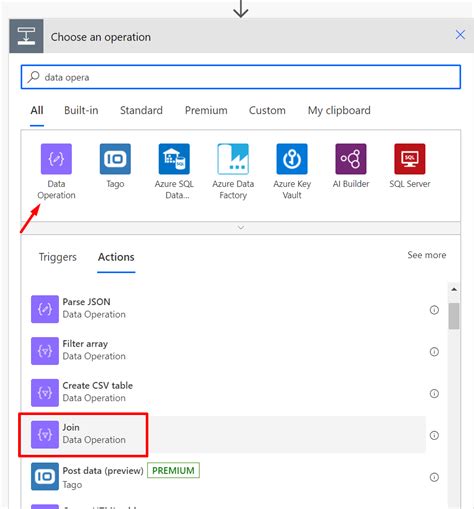
Task: Select the Data Operation connector icon
Action: coord(56,159)
